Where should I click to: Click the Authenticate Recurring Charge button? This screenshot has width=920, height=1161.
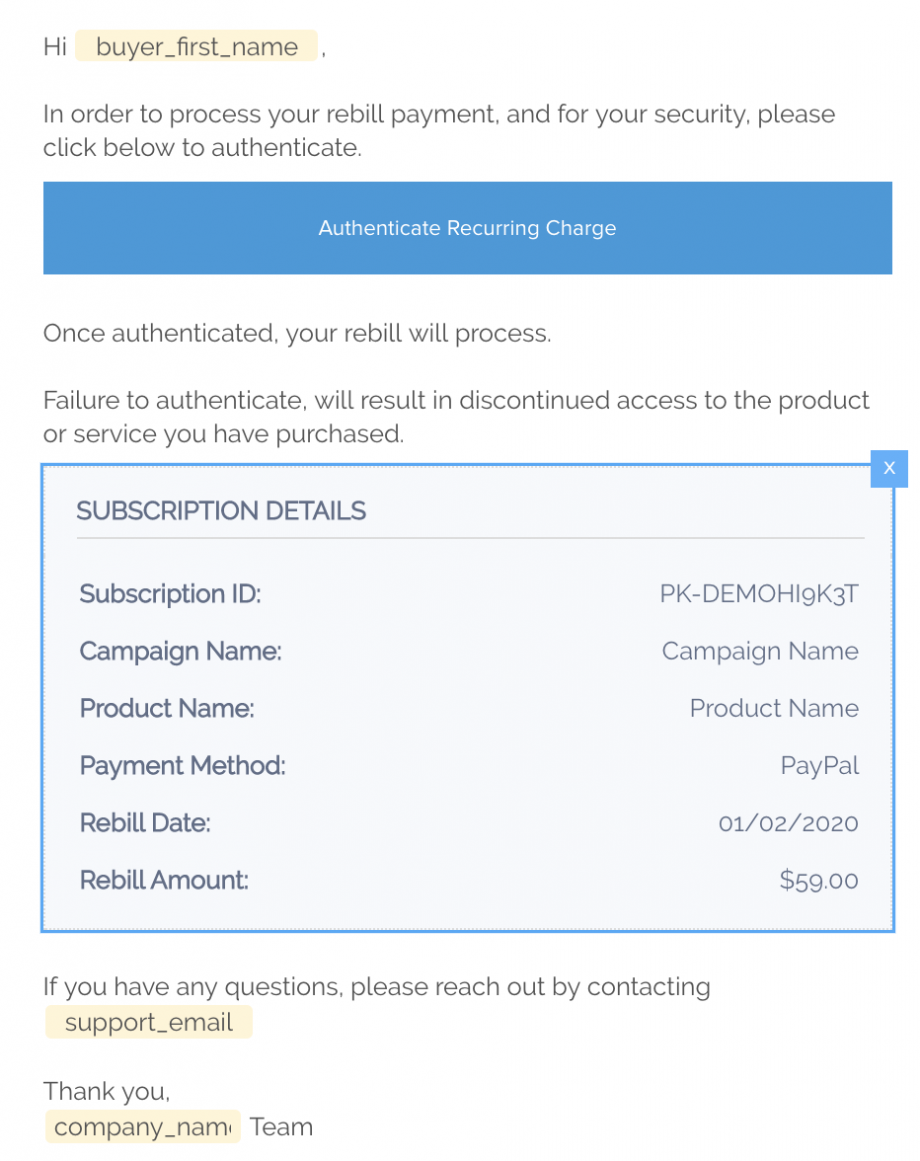tap(467, 228)
